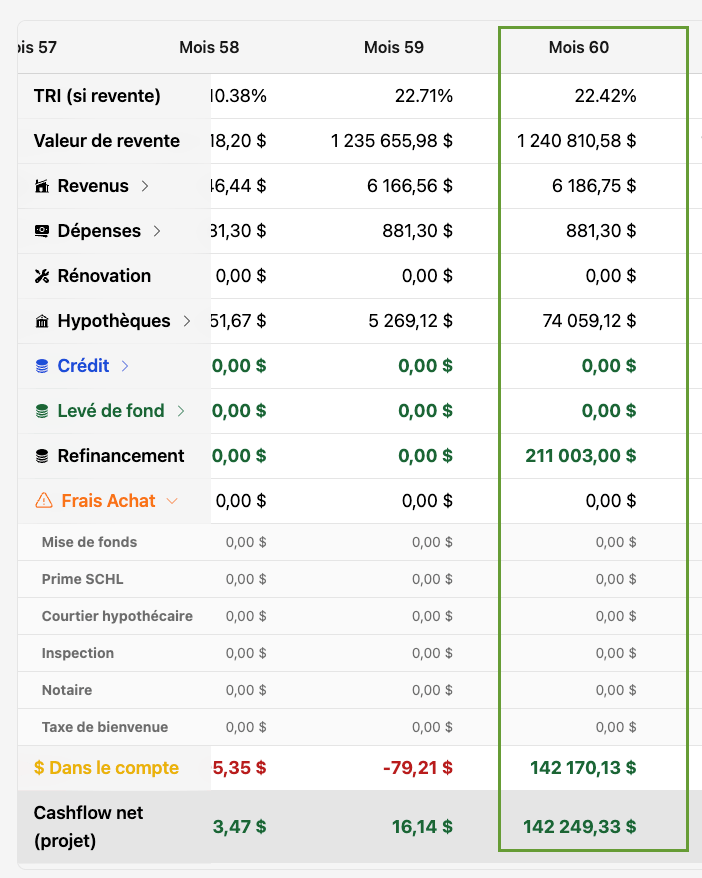Click the 22.71% TRI value
702x878 pixels.
point(424,96)
